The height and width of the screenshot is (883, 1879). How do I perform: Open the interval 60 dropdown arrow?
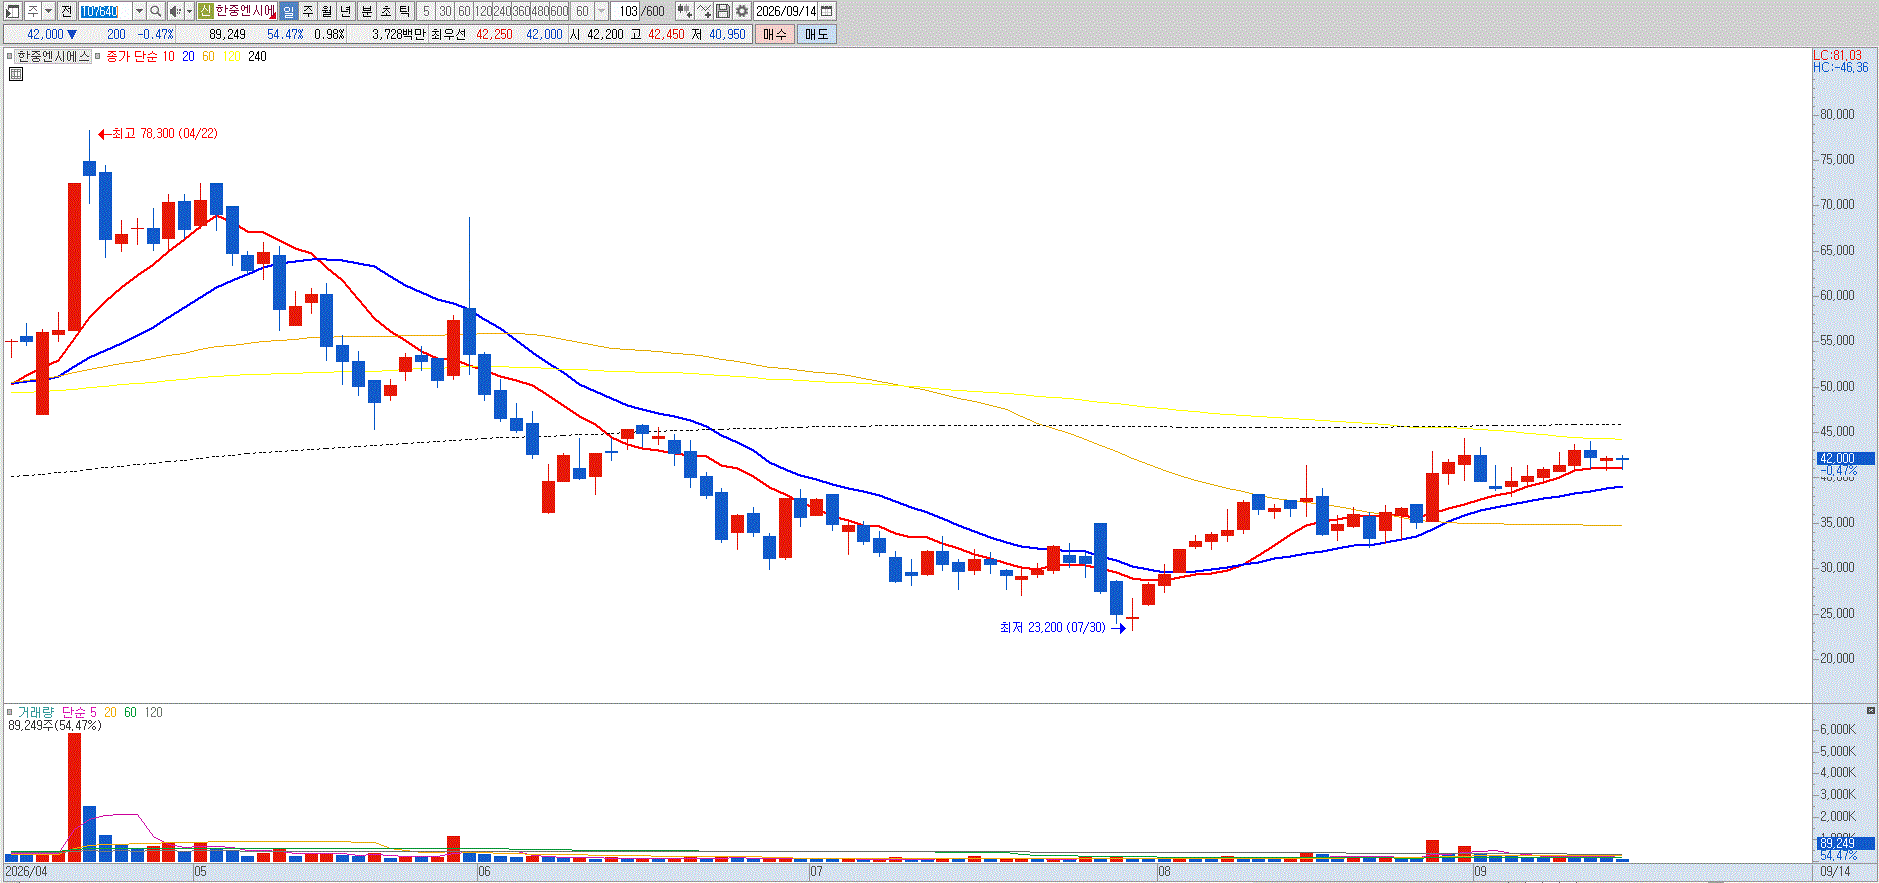[x=601, y=11]
